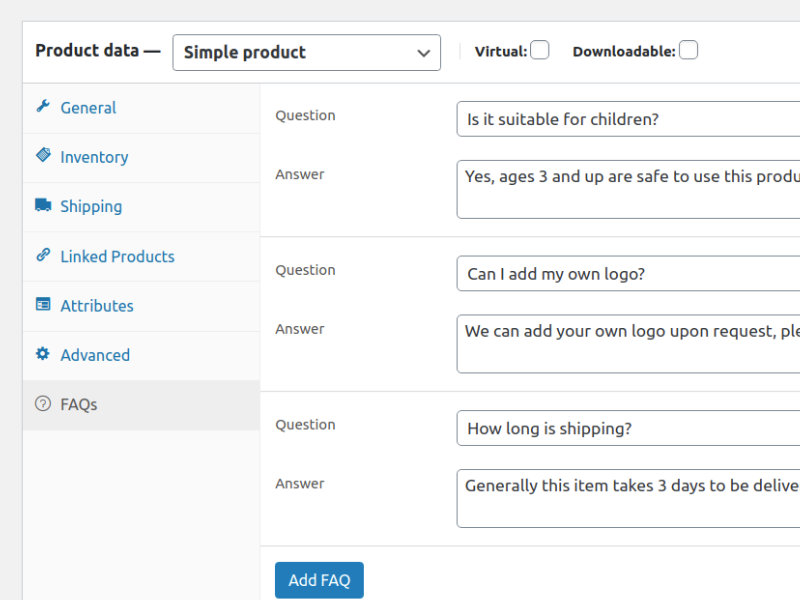Go to the Shipping tab
The height and width of the screenshot is (600, 800).
pos(141,207)
